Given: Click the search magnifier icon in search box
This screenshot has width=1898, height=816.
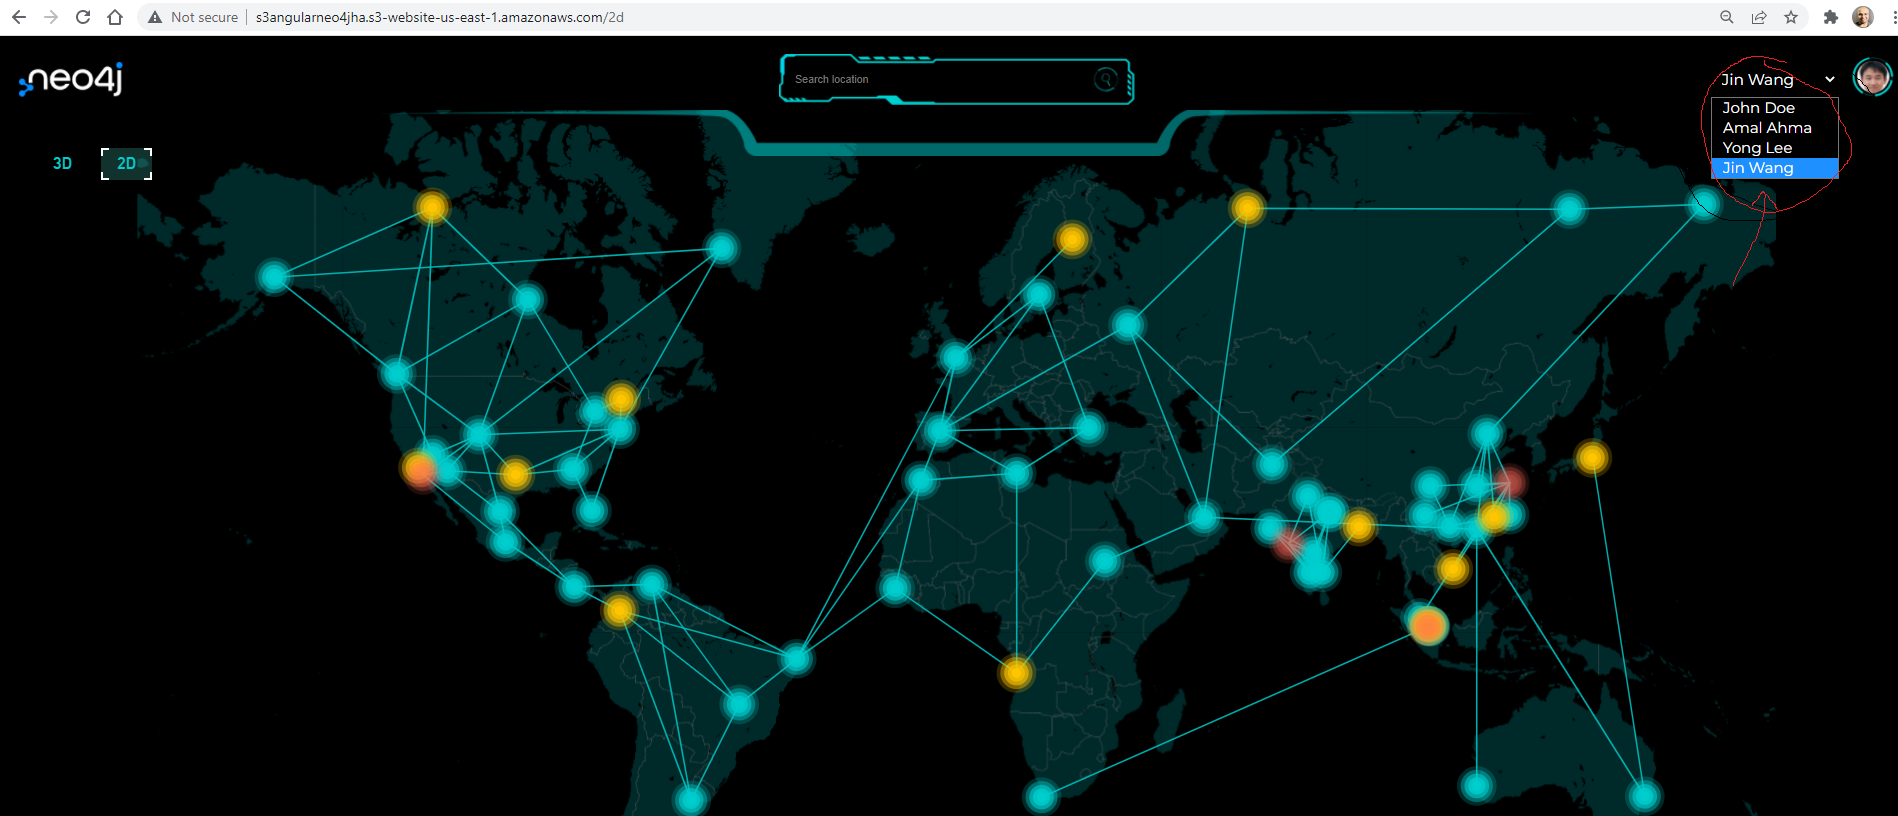Looking at the screenshot, I should [x=1106, y=79].
